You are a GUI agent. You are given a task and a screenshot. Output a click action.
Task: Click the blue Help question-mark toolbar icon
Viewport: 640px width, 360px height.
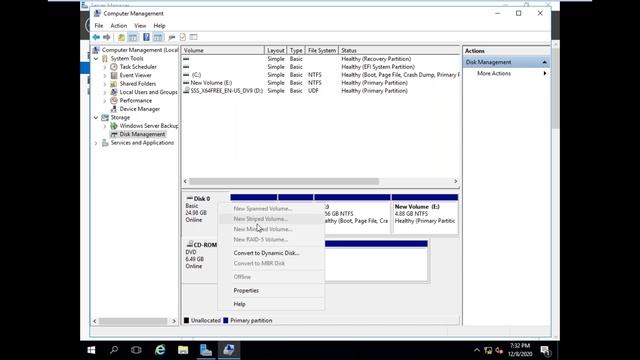[x=146, y=37]
